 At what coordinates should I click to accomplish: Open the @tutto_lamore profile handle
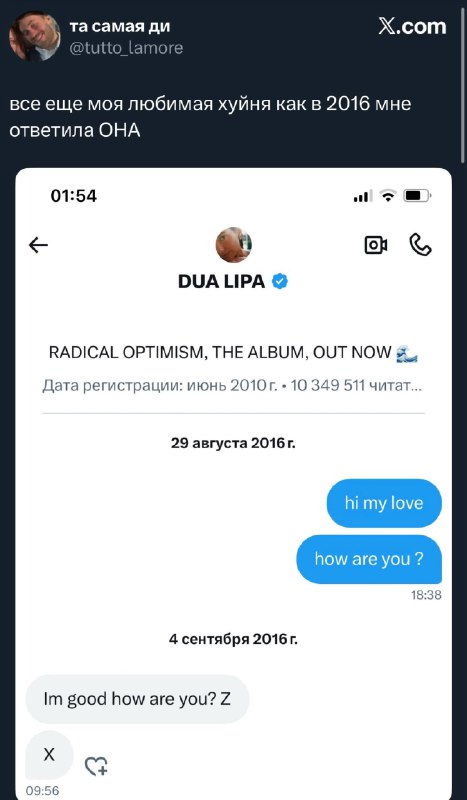click(x=126, y=48)
